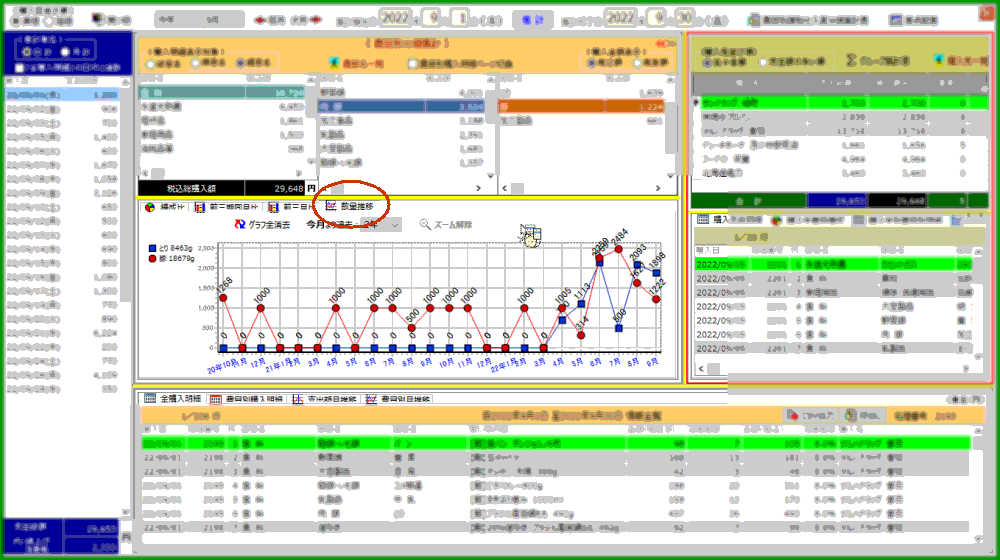
Task: Select the third radio in orange panel's left group
Action: pos(240,63)
